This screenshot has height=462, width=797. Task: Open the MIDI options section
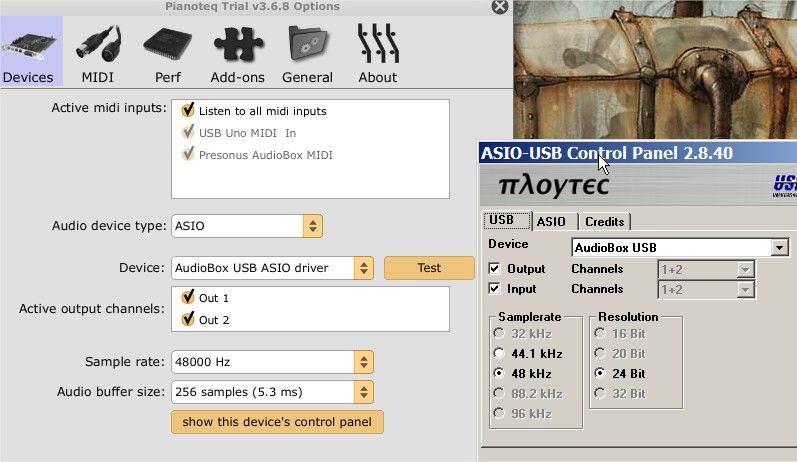coord(98,54)
